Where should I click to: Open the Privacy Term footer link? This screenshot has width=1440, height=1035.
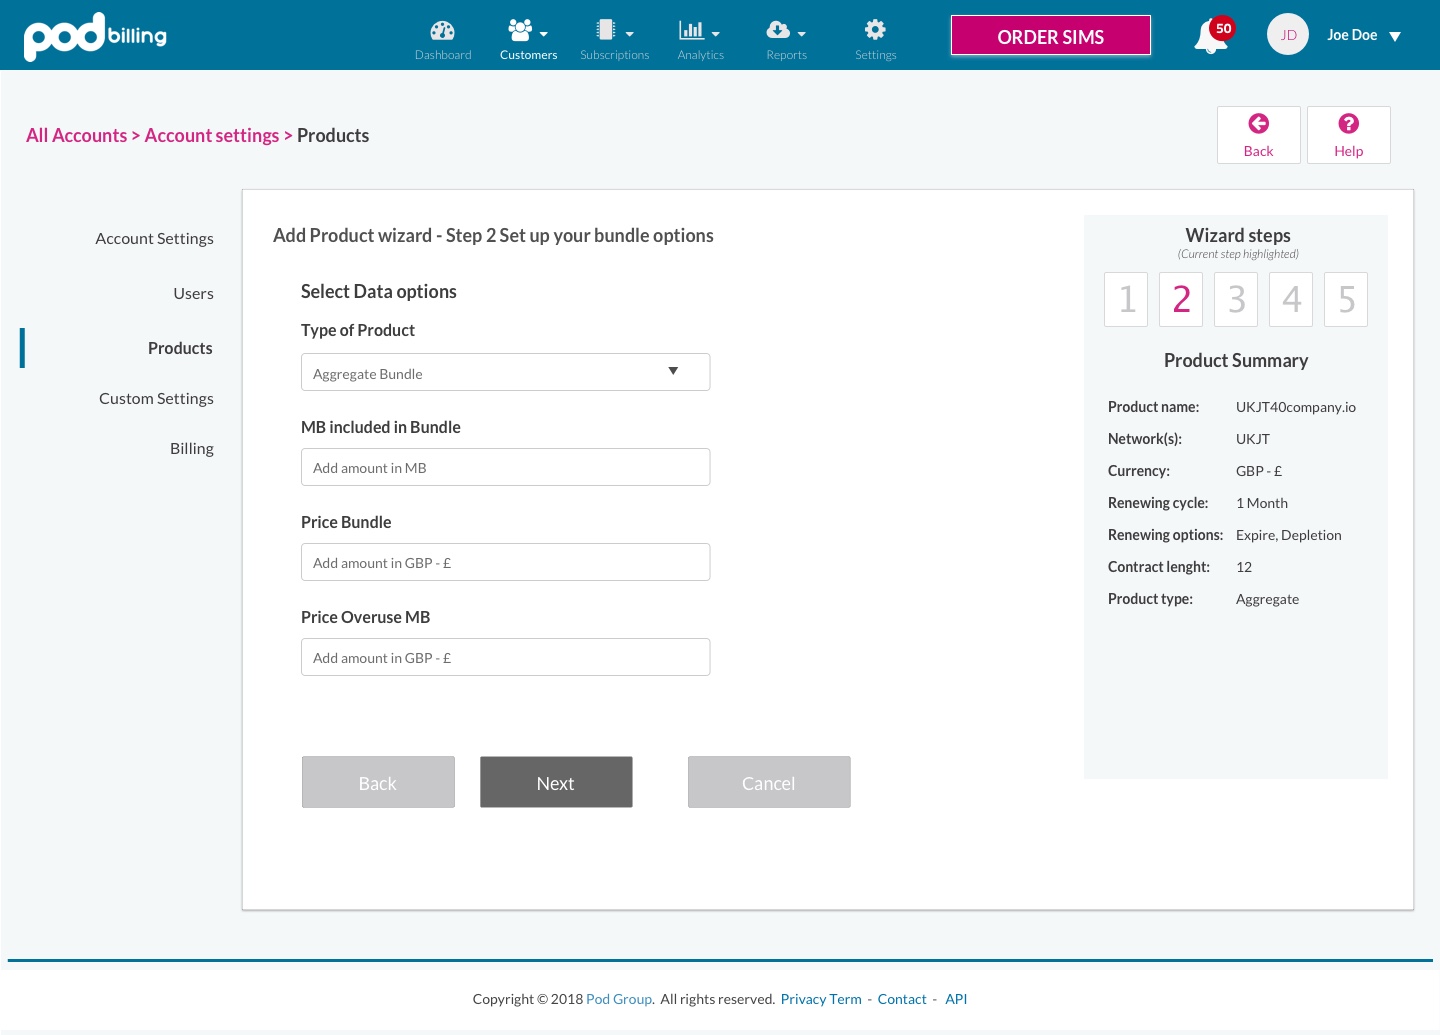(820, 999)
